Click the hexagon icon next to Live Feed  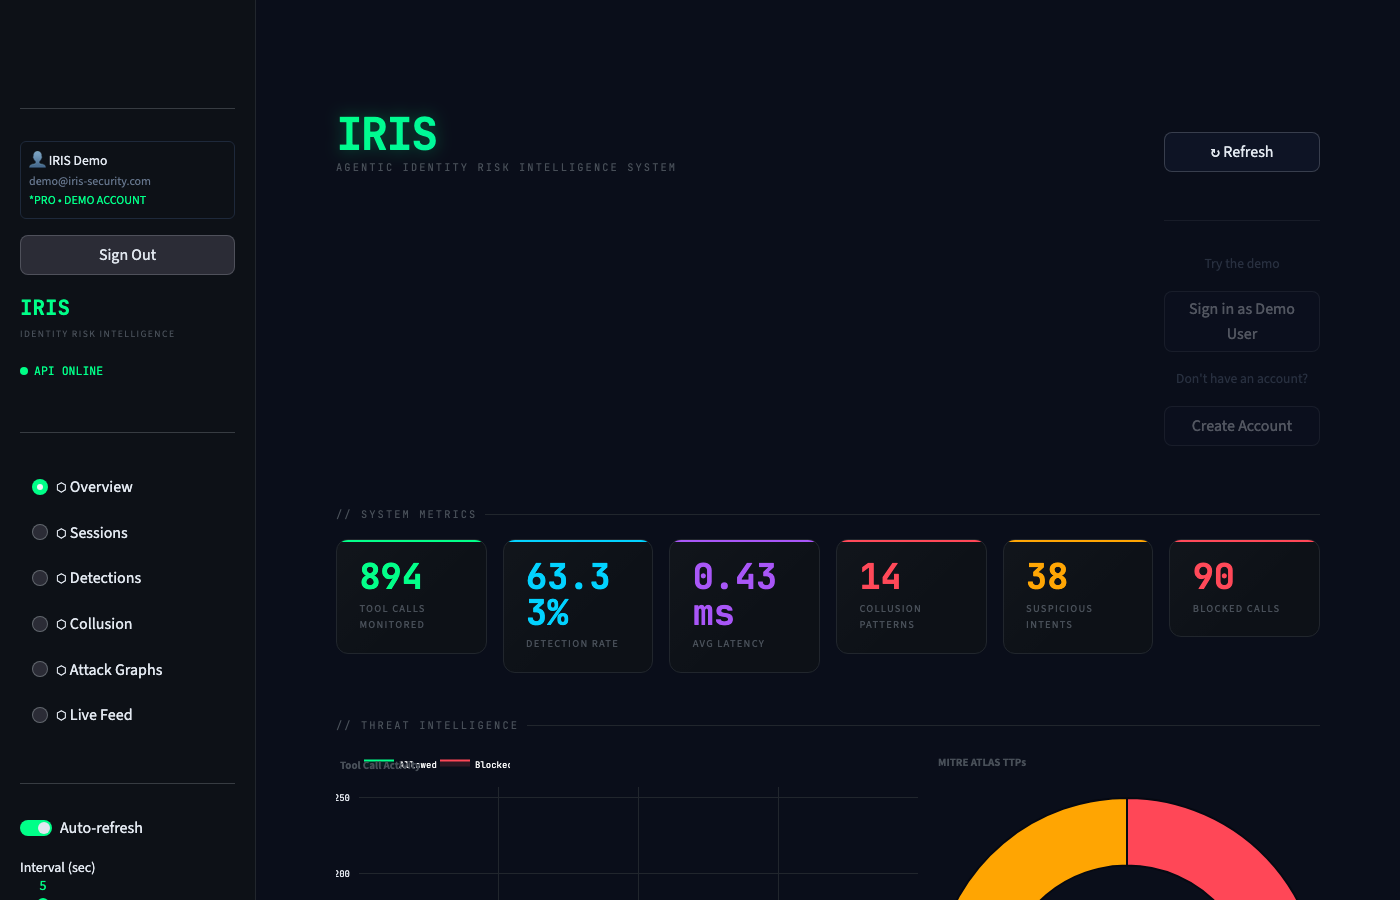click(x=61, y=716)
